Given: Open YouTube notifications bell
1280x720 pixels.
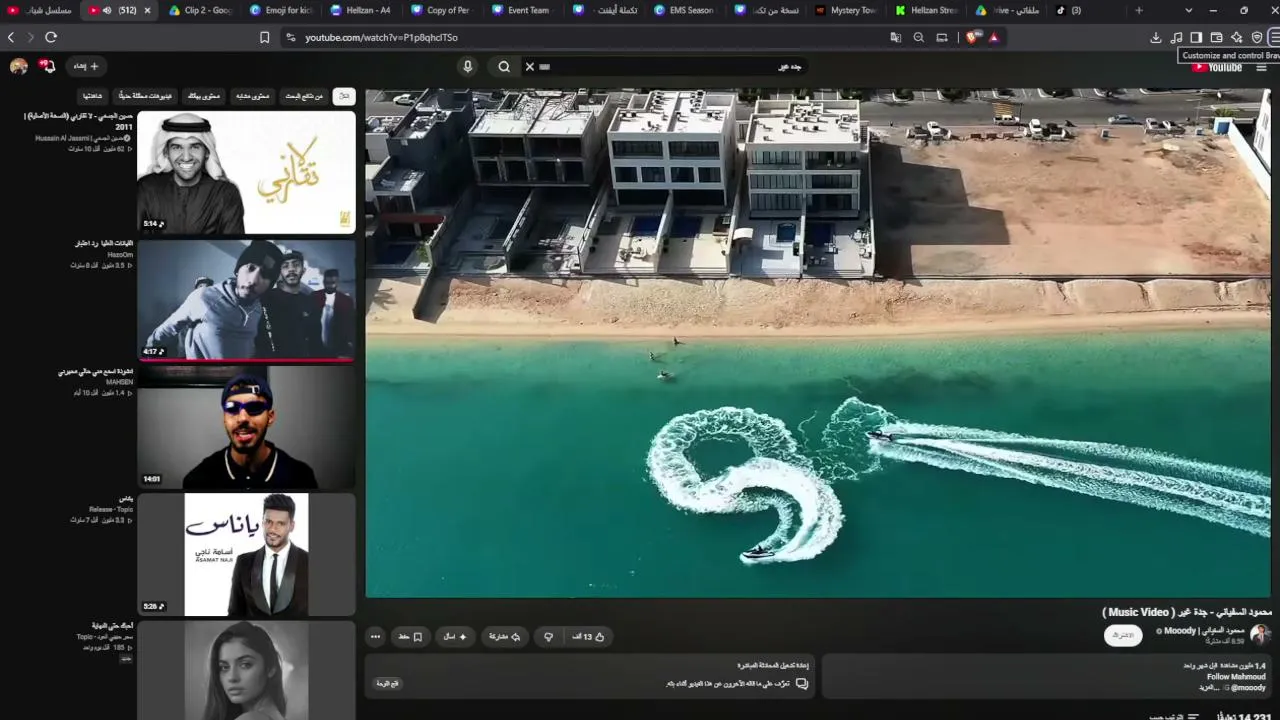Looking at the screenshot, I should click(47, 66).
